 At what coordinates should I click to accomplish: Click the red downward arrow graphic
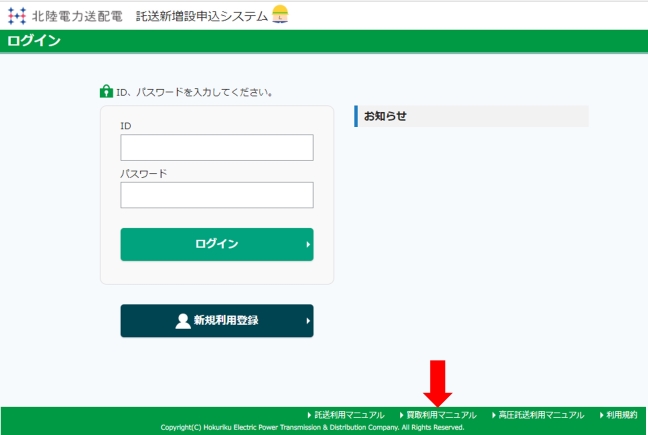pyautogui.click(x=440, y=383)
